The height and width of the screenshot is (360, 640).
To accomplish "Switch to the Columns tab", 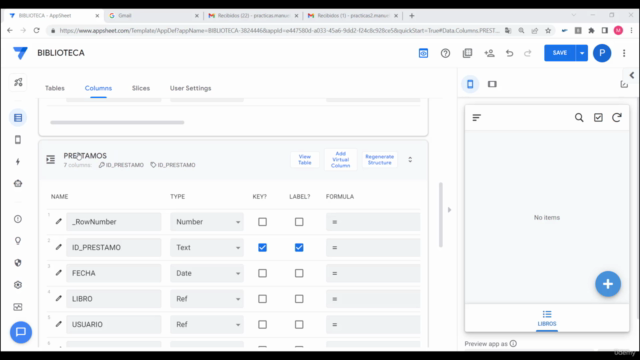I will pyautogui.click(x=98, y=88).
